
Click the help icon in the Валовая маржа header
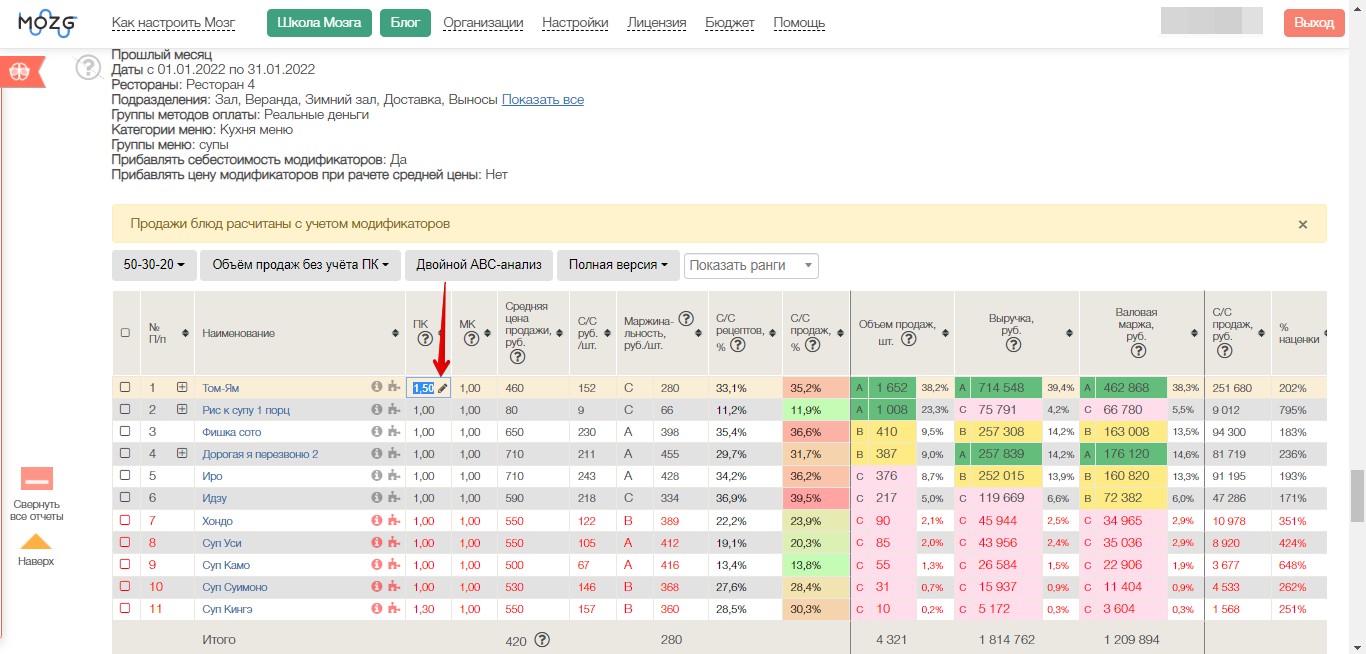(1138, 351)
